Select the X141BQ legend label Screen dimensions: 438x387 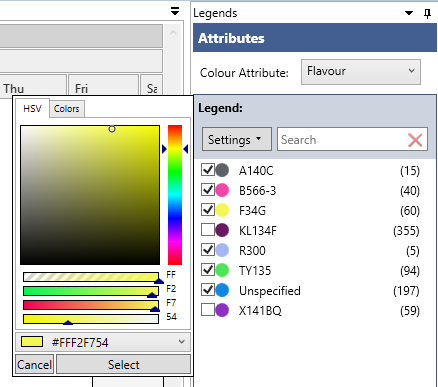tap(260, 311)
